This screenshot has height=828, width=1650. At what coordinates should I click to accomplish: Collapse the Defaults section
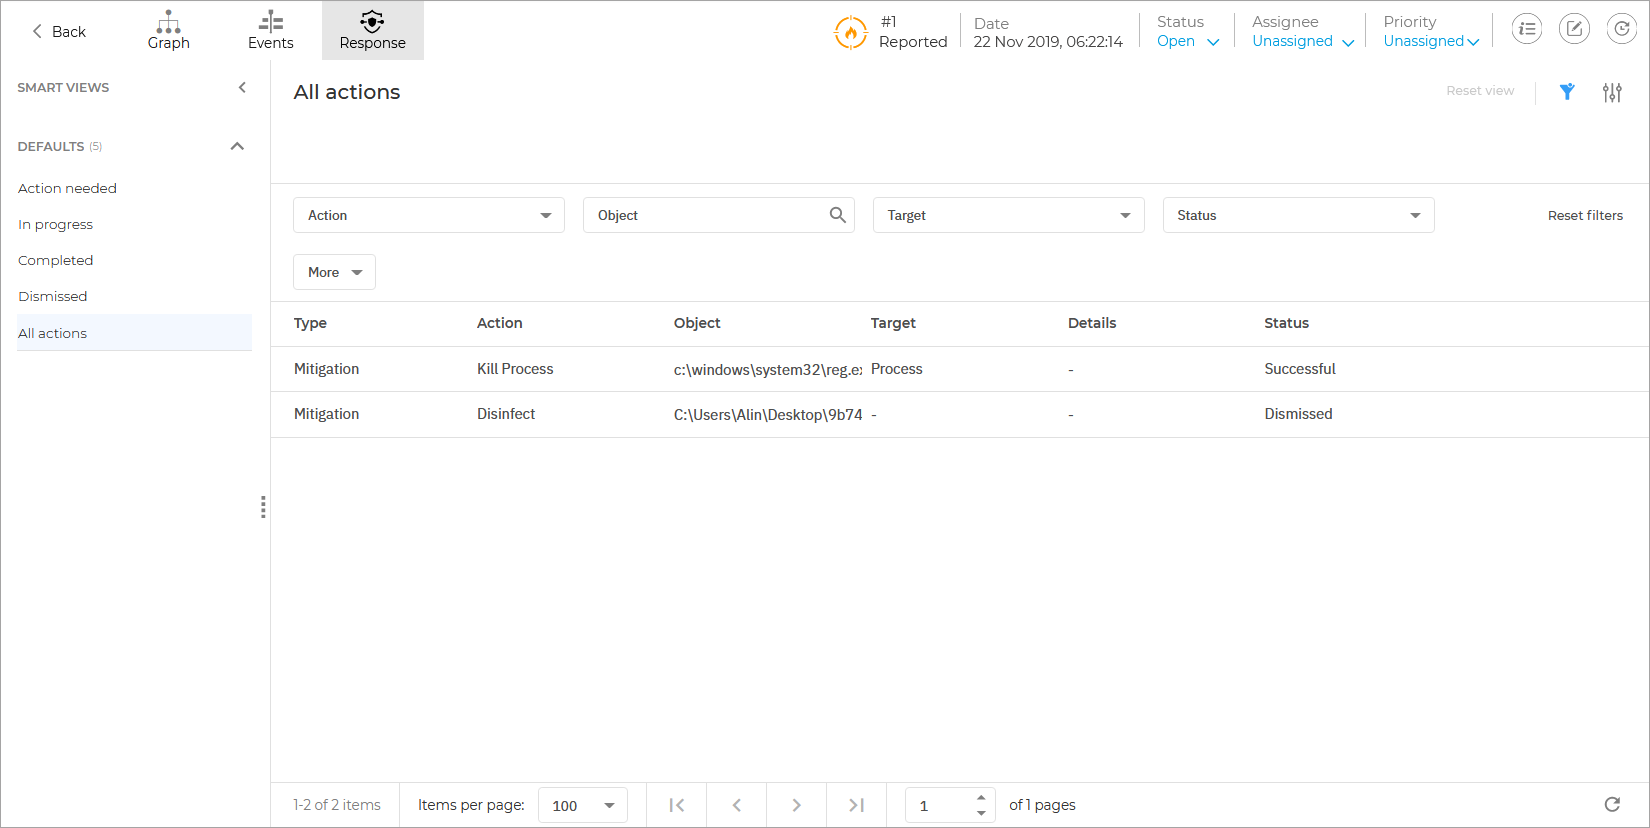237,146
